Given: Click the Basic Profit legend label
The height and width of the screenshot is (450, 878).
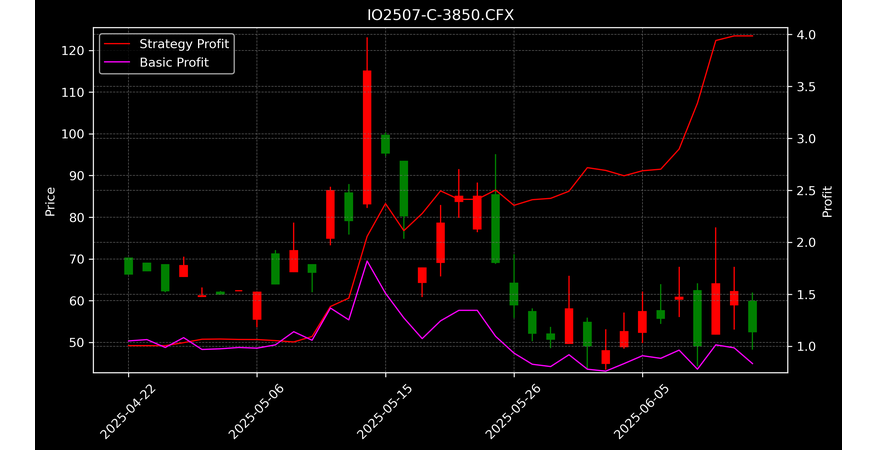Looking at the screenshot, I should (x=174, y=62).
